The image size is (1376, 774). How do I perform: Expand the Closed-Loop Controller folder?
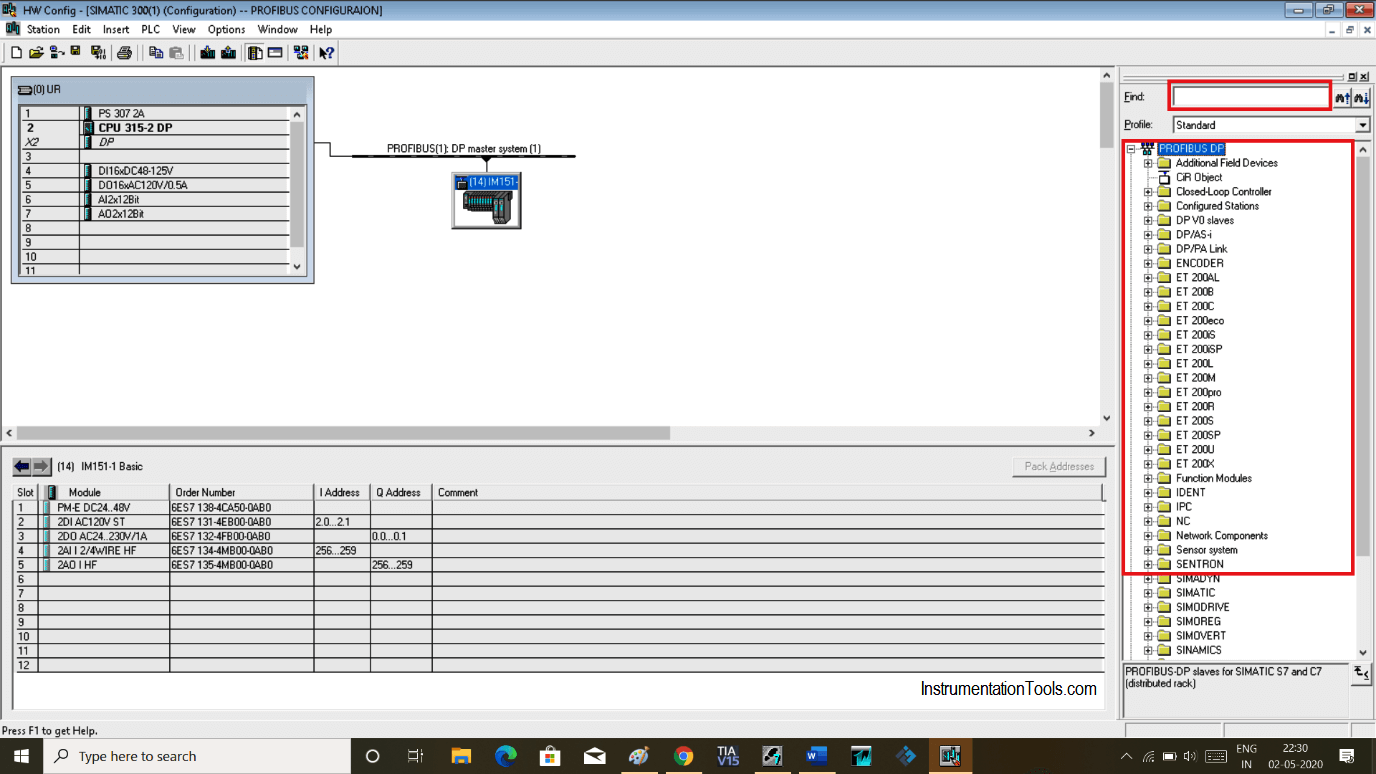pyautogui.click(x=1149, y=191)
